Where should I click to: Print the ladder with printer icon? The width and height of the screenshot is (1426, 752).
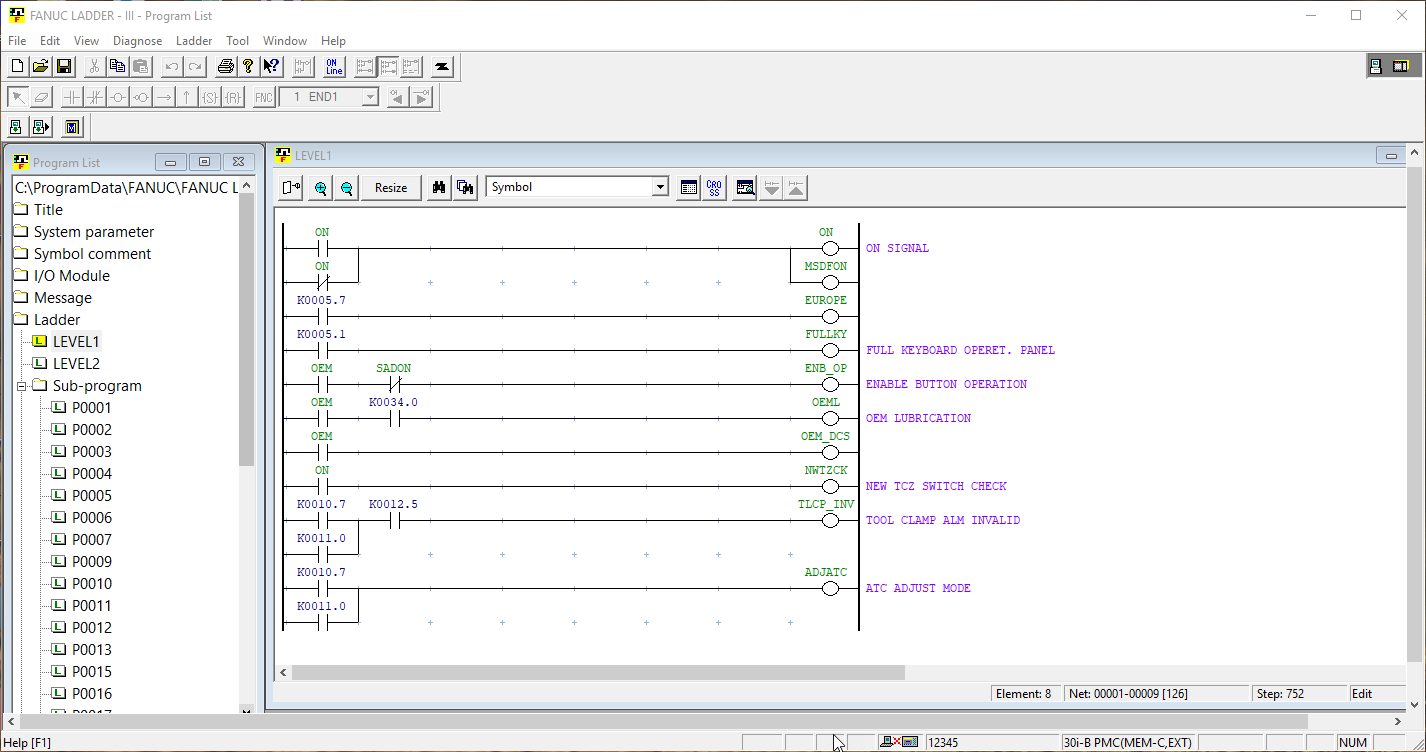coord(225,67)
